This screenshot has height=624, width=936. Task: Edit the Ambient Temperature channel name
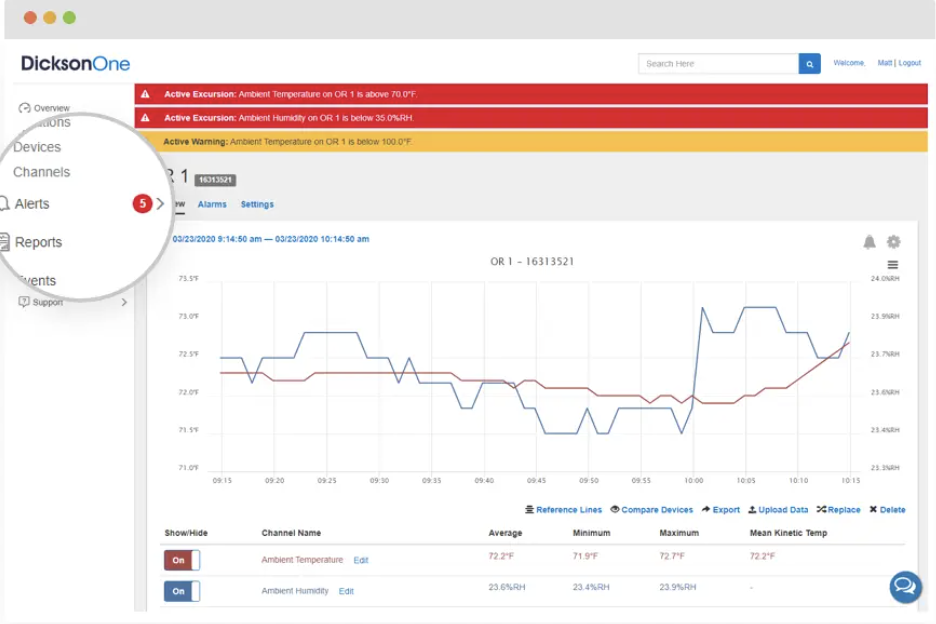(361, 560)
